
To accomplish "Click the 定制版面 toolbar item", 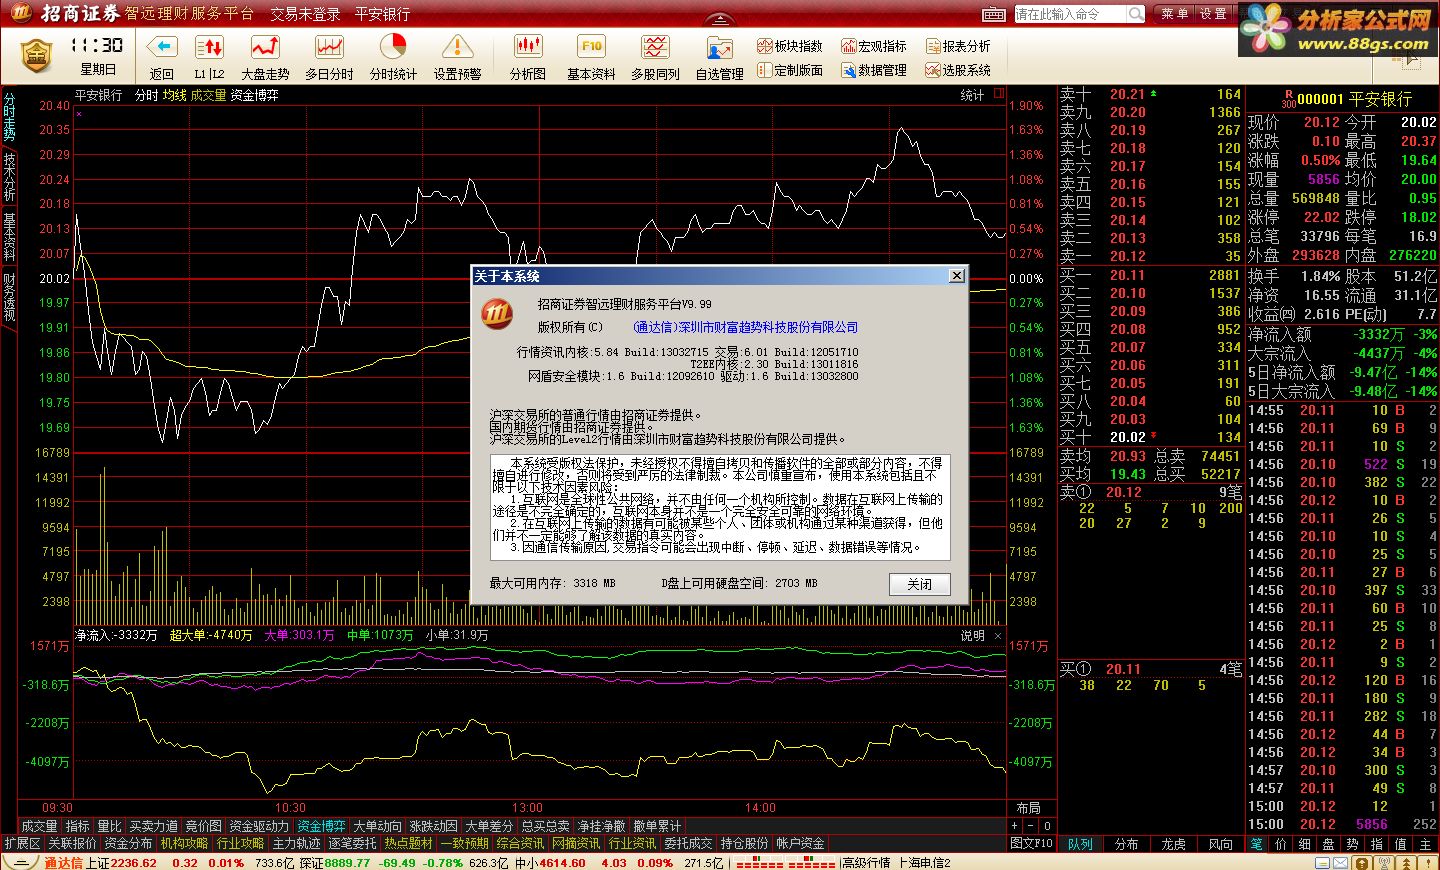I will [x=790, y=70].
